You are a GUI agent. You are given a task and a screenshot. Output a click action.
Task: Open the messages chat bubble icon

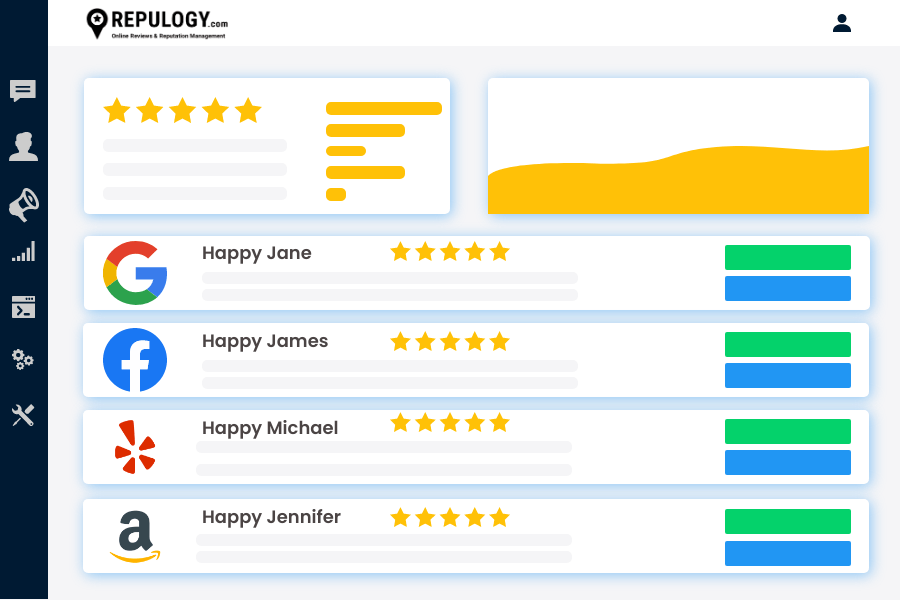(23, 91)
